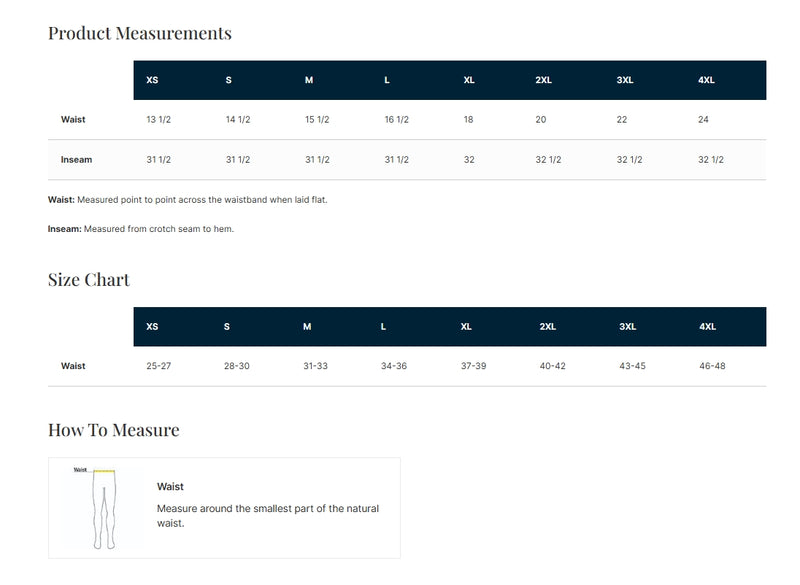Image resolution: width=800 pixels, height=585 pixels.
Task: Click the Inseam row label in measurements table
Action: [76, 160]
